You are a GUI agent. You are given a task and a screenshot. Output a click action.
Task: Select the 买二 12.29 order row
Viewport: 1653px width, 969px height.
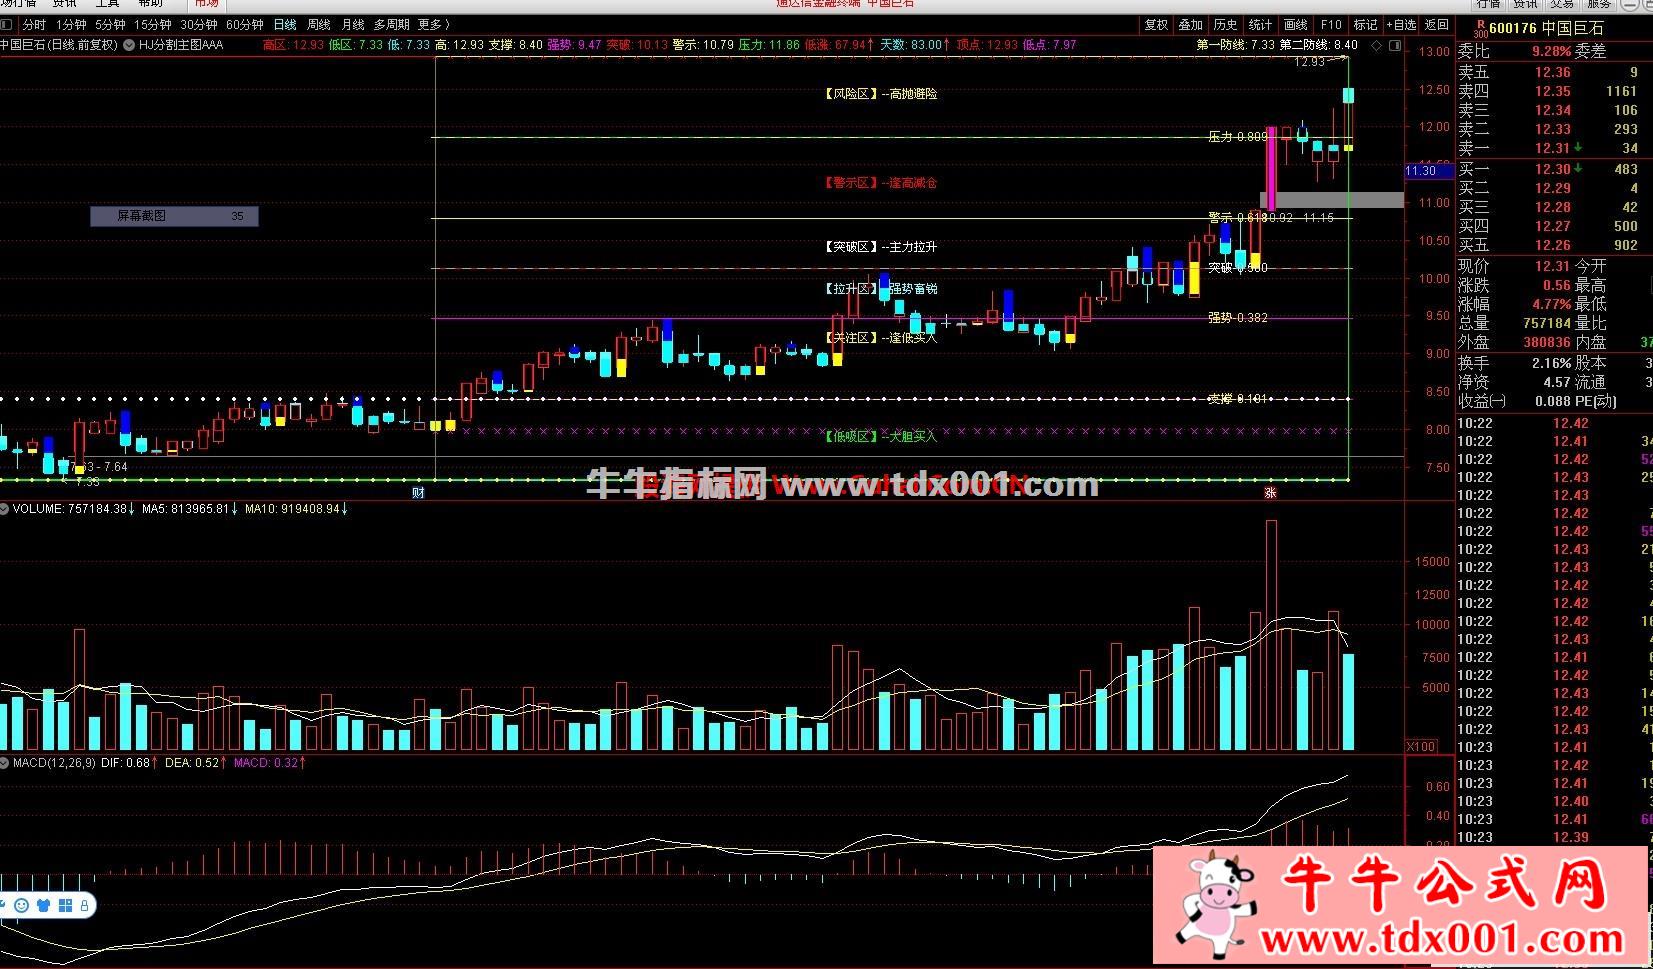tap(1554, 188)
